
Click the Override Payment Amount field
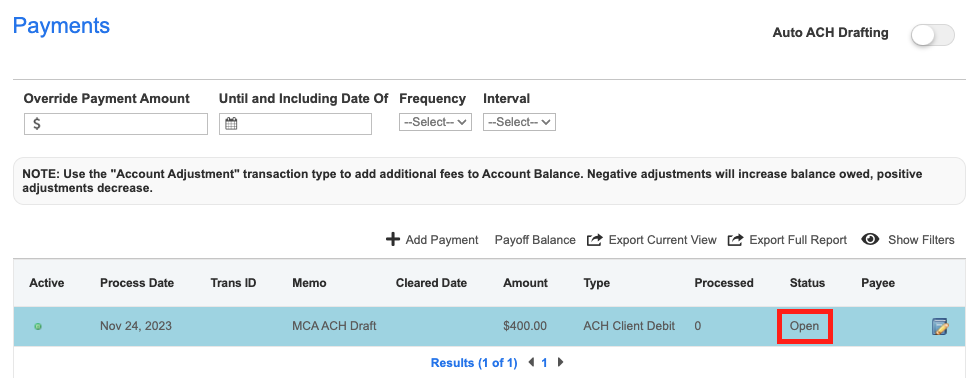116,124
